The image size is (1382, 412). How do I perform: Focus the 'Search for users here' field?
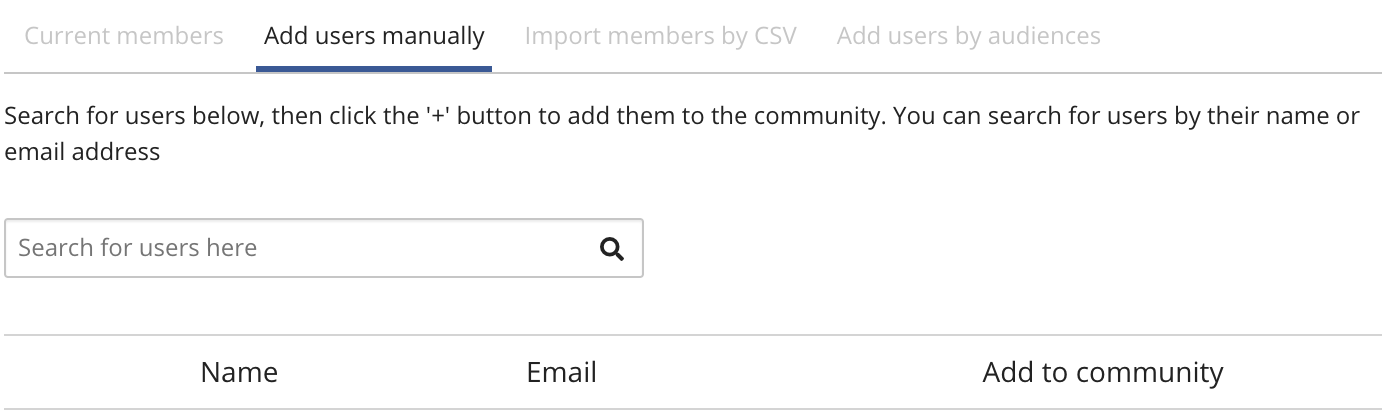[300, 248]
